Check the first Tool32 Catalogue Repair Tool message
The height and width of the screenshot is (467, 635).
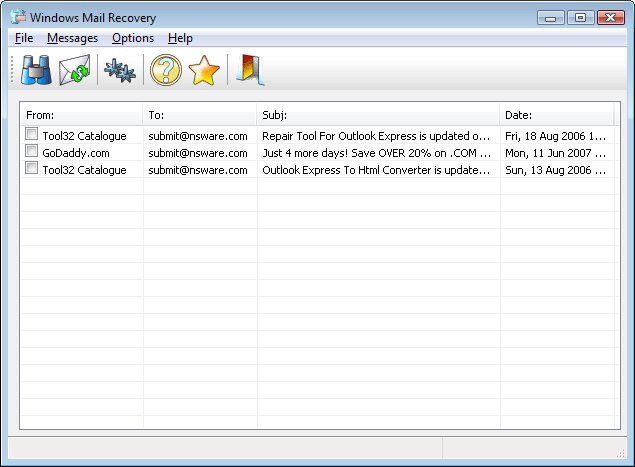coord(32,134)
